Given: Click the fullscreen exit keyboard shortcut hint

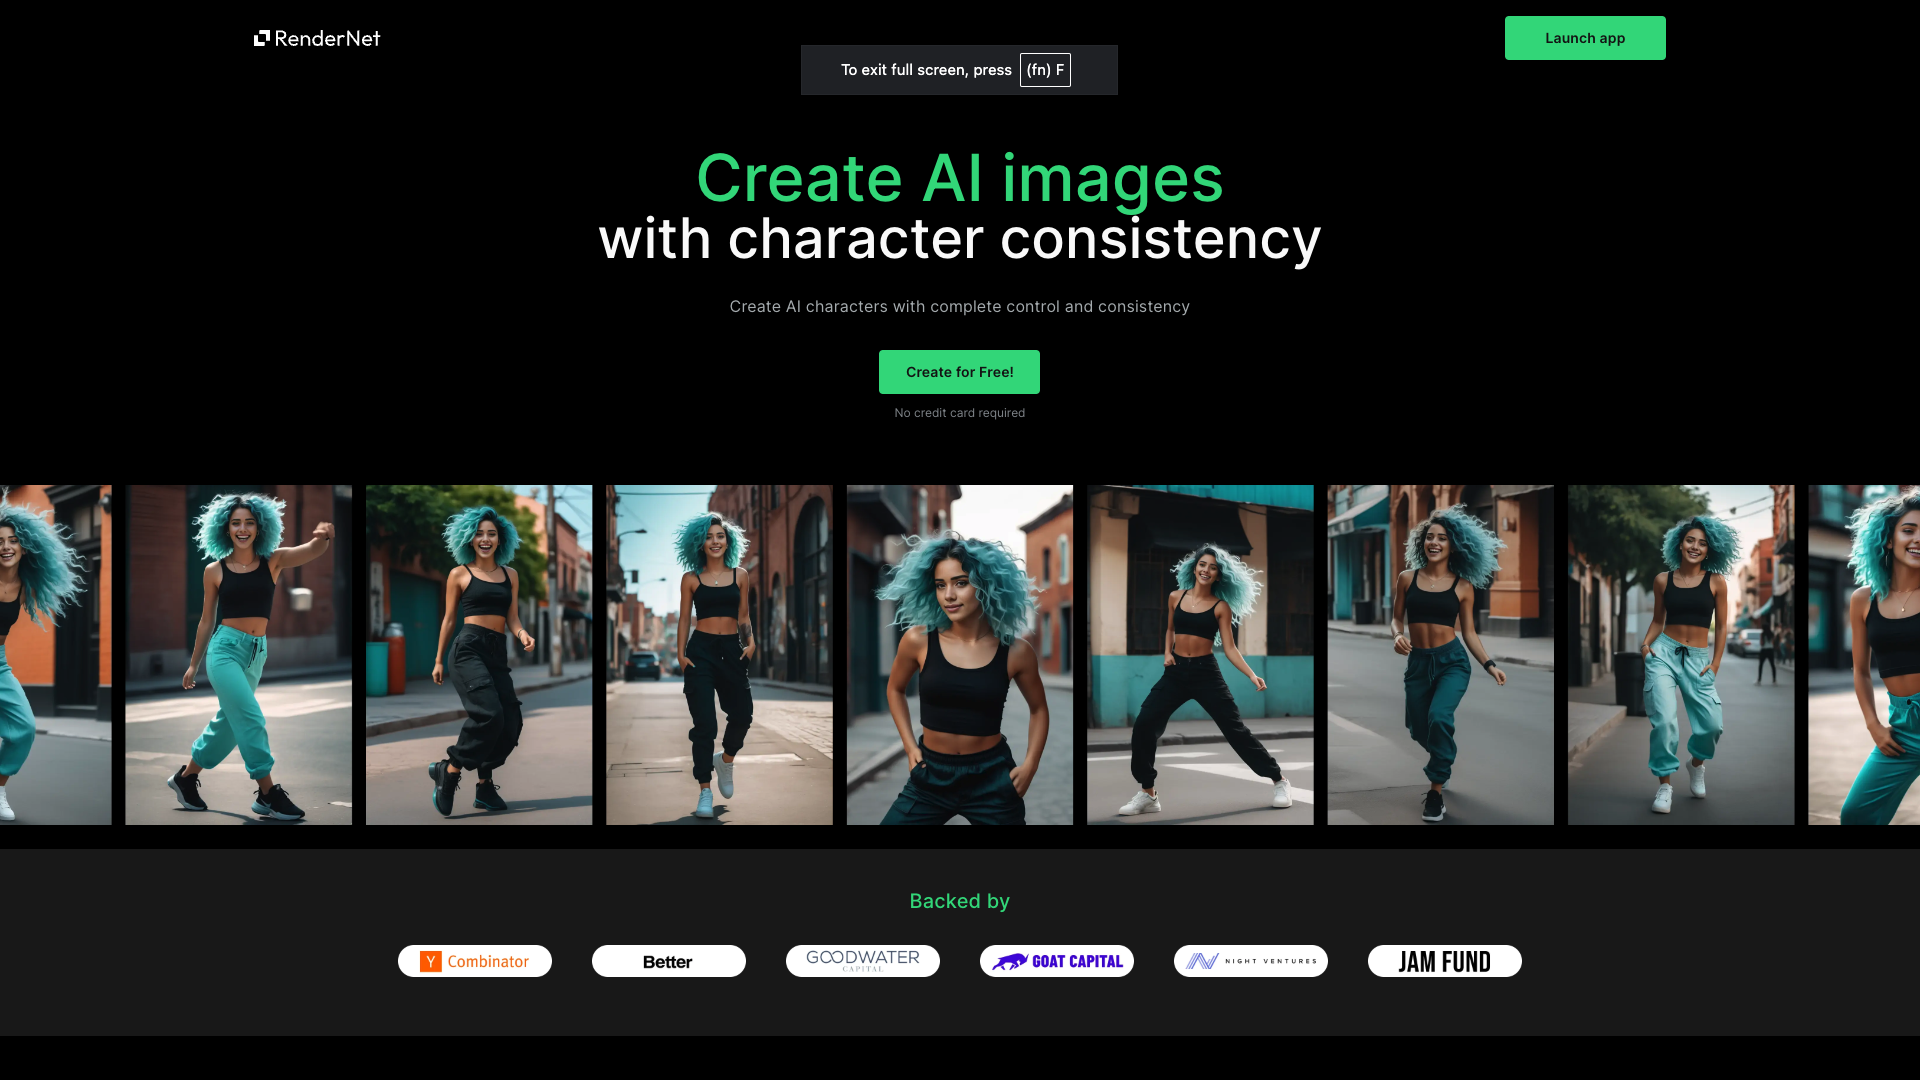Looking at the screenshot, I should pyautogui.click(x=960, y=69).
